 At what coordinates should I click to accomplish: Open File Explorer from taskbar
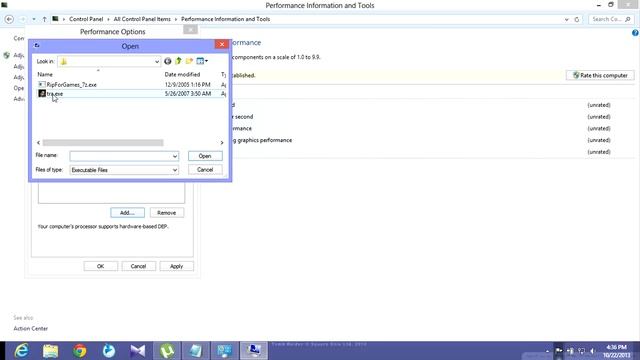[51, 351]
